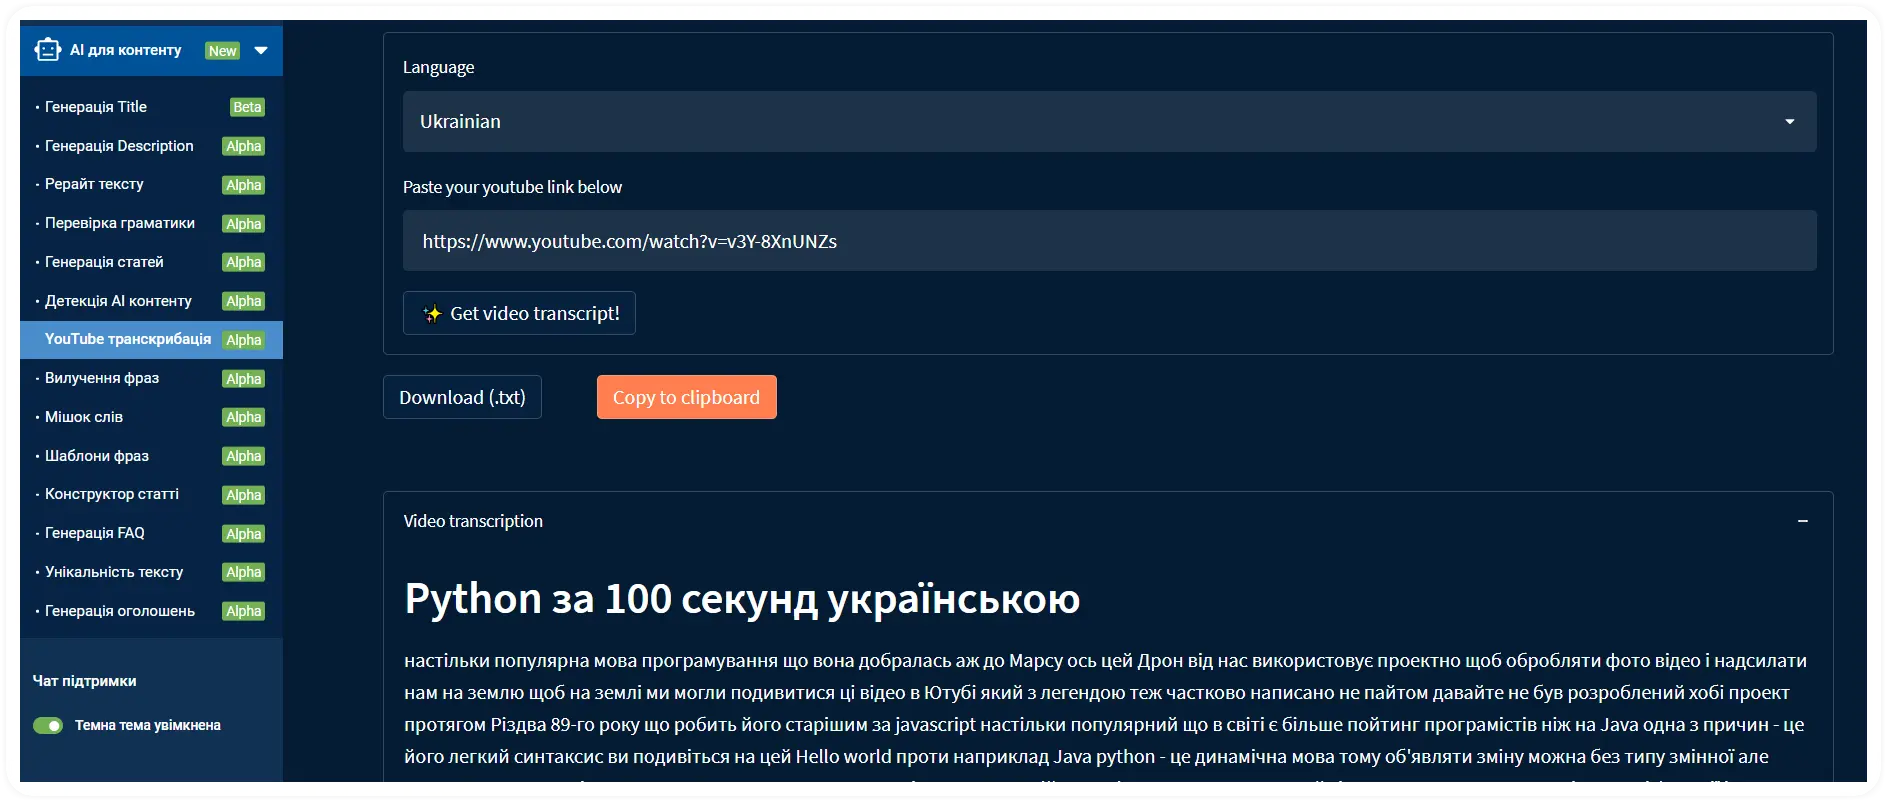Open Шаблони фраз sidebar item
This screenshot has width=1887, height=802.
(x=97, y=456)
